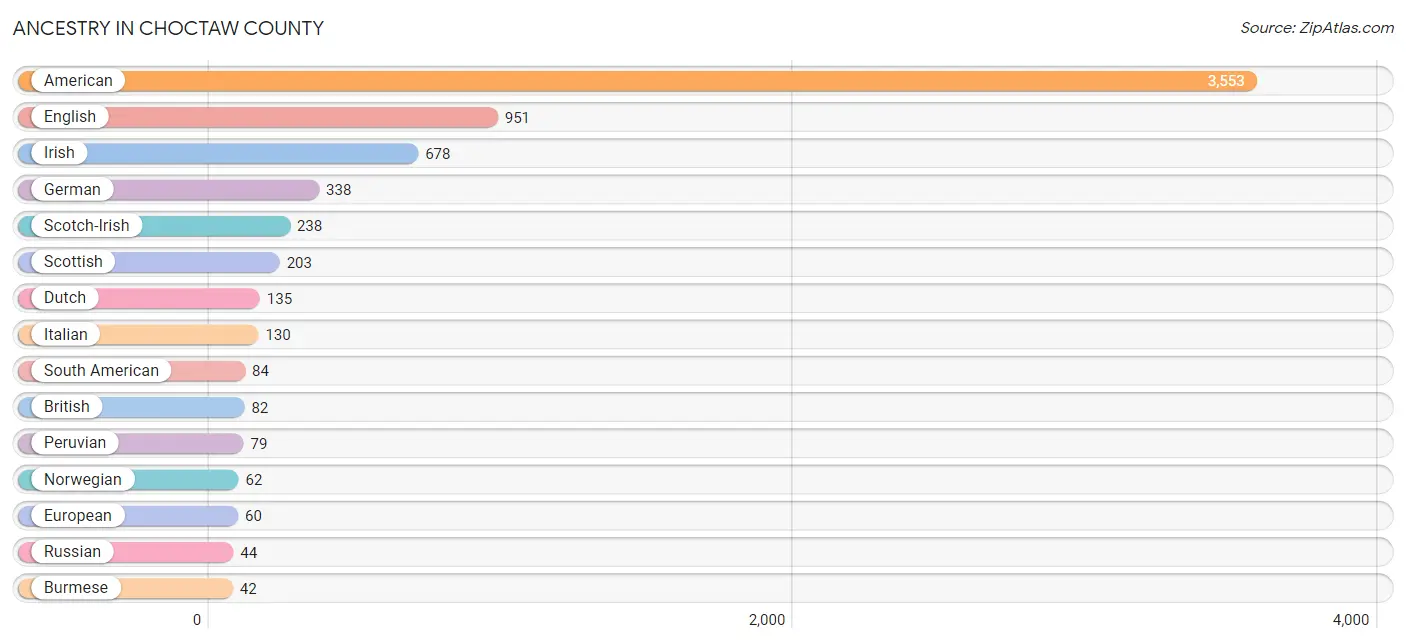Click the Russian label

click(72, 552)
